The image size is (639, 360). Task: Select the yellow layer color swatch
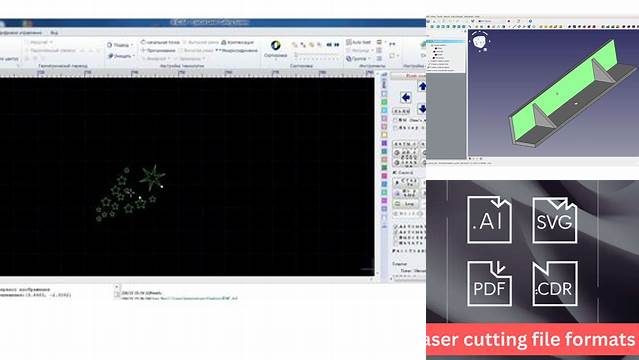click(384, 135)
